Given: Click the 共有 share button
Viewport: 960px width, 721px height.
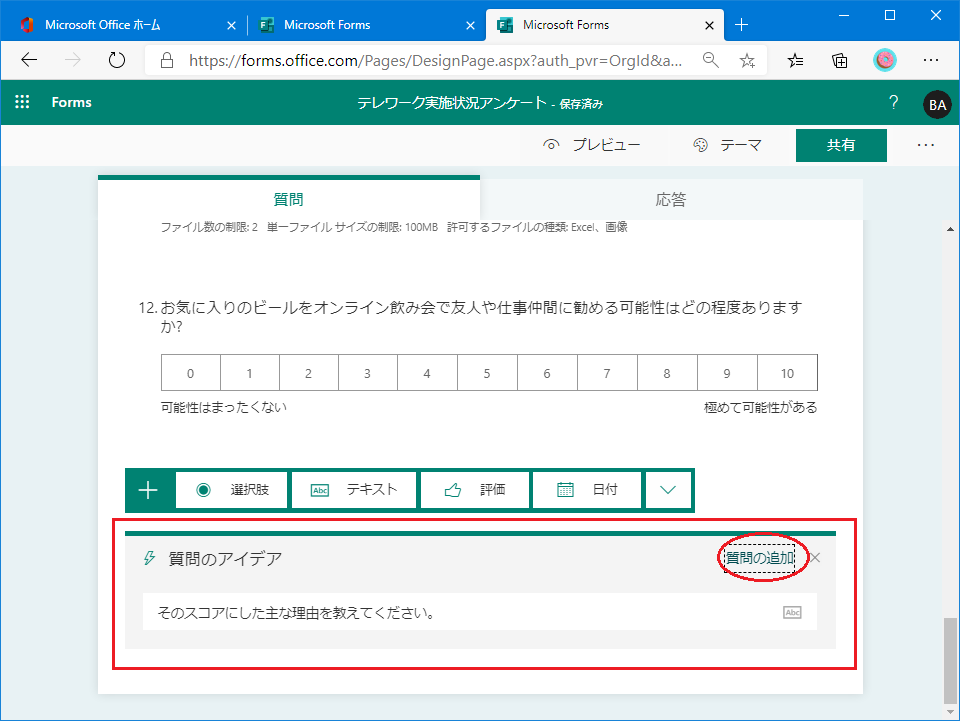Looking at the screenshot, I should point(840,145).
